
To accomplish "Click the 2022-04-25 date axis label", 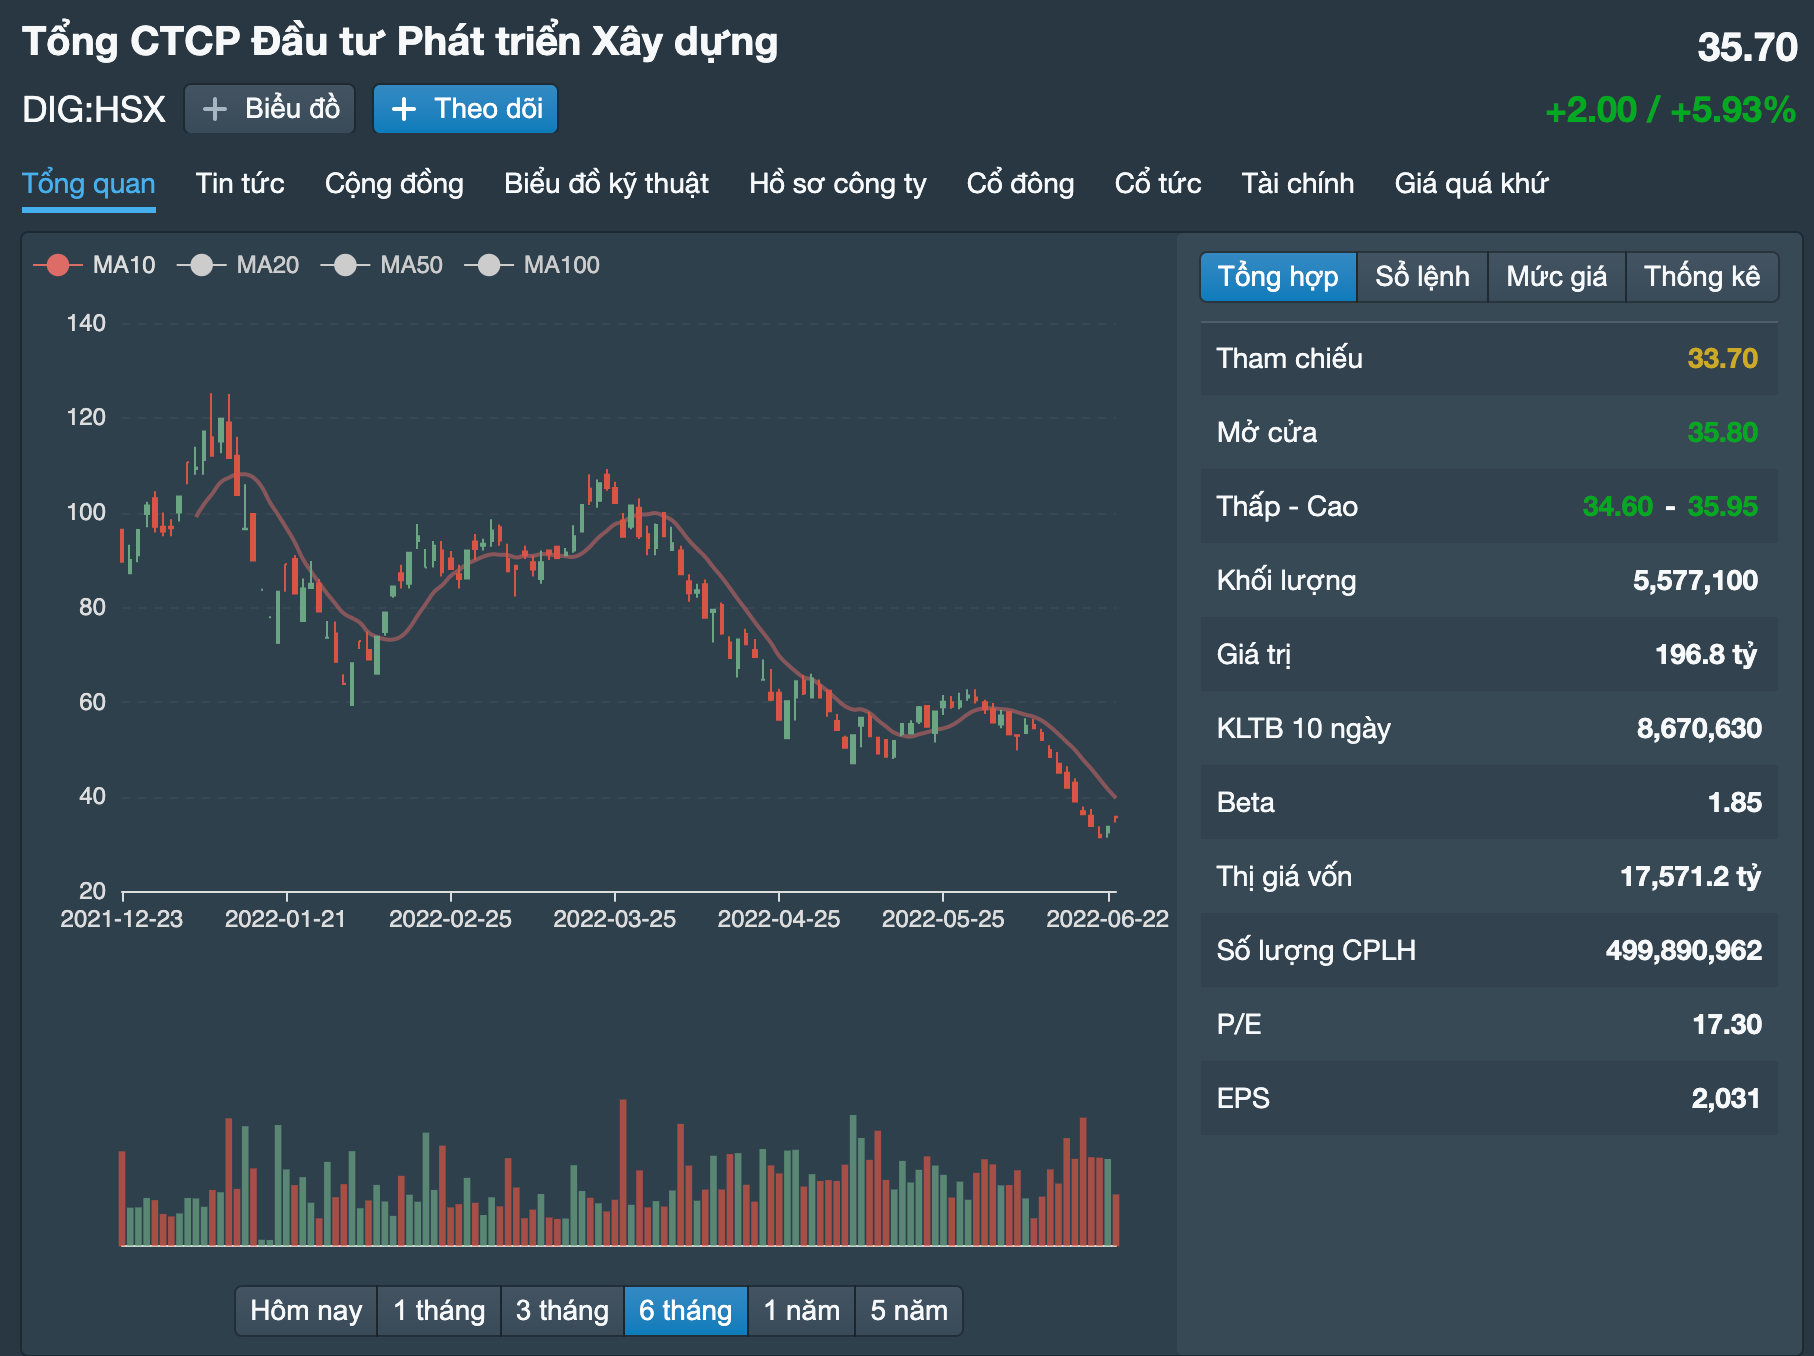I will point(779,919).
